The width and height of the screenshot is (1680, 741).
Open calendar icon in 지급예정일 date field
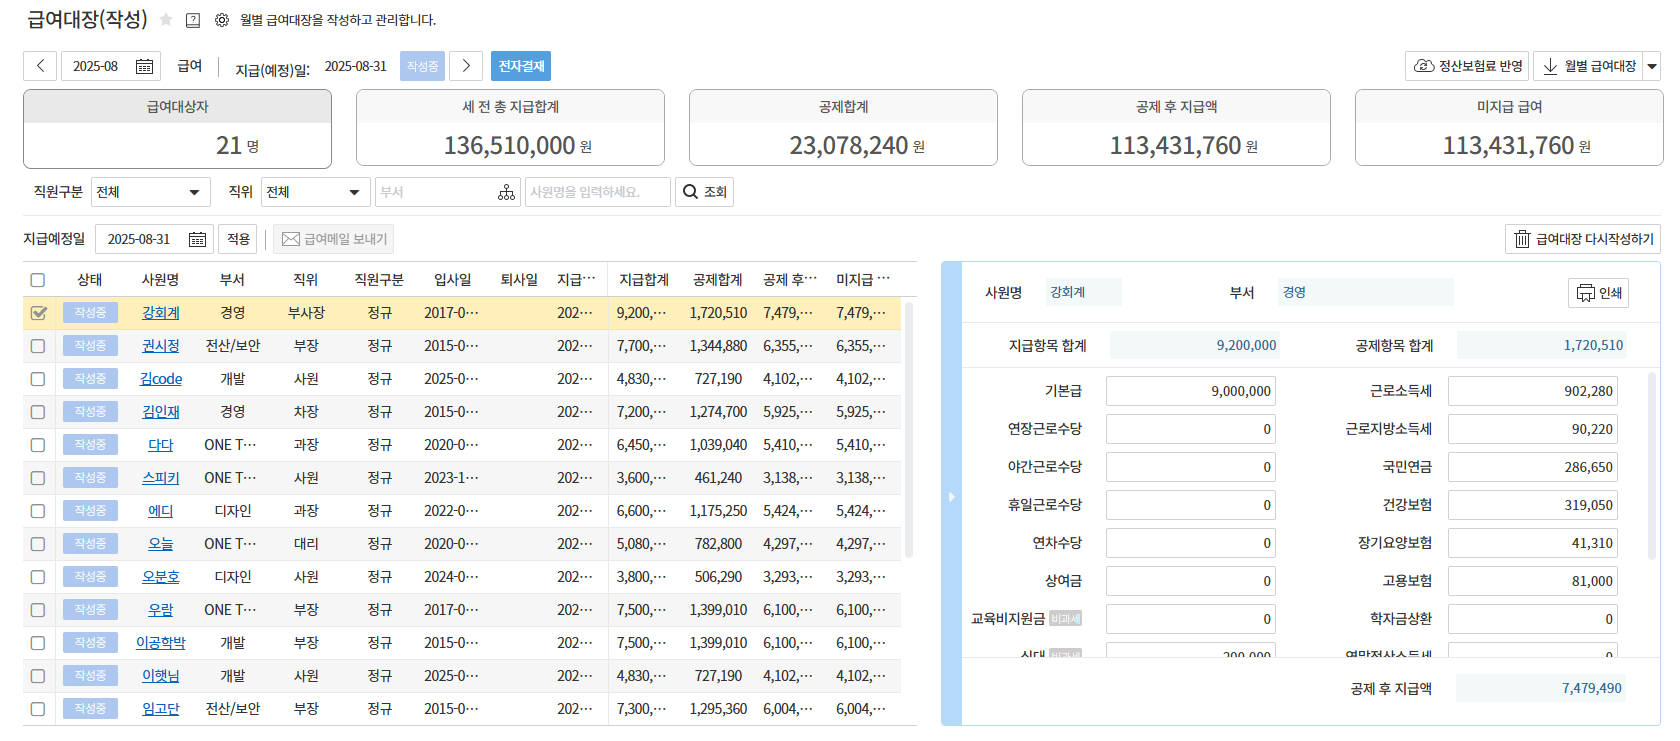point(197,239)
